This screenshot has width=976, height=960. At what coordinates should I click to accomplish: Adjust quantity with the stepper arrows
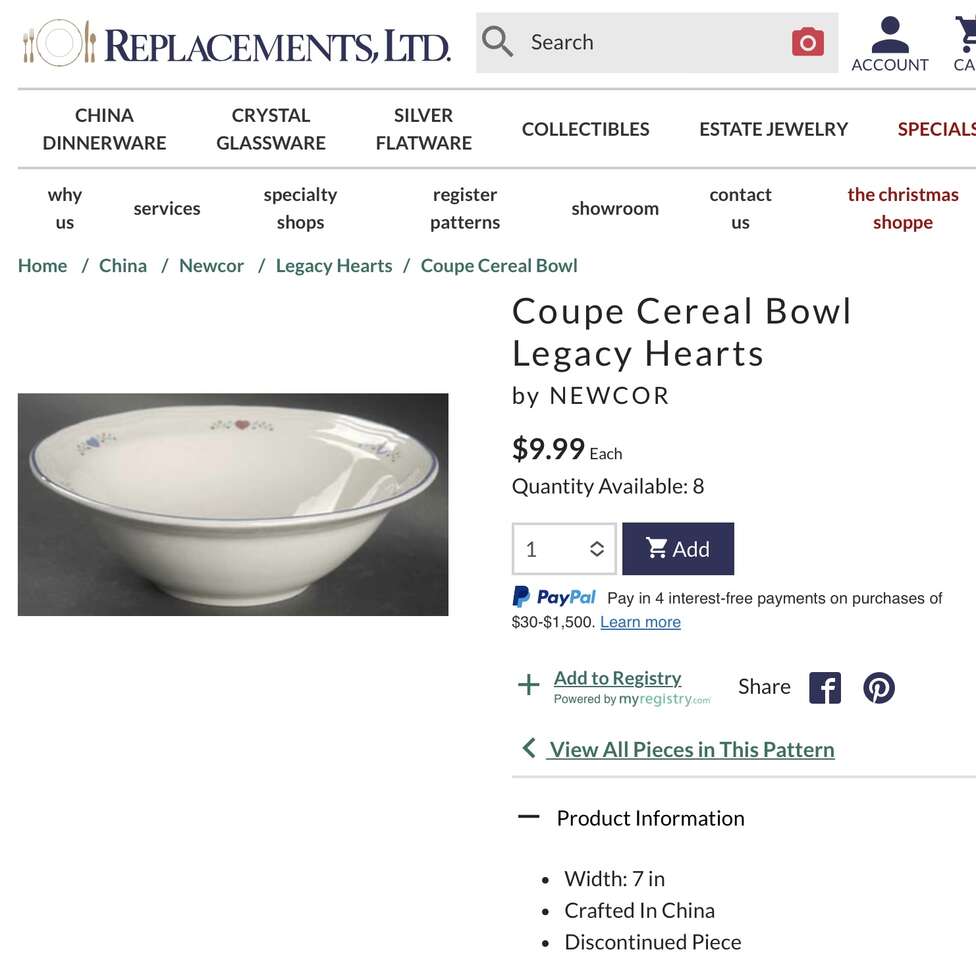click(x=596, y=549)
